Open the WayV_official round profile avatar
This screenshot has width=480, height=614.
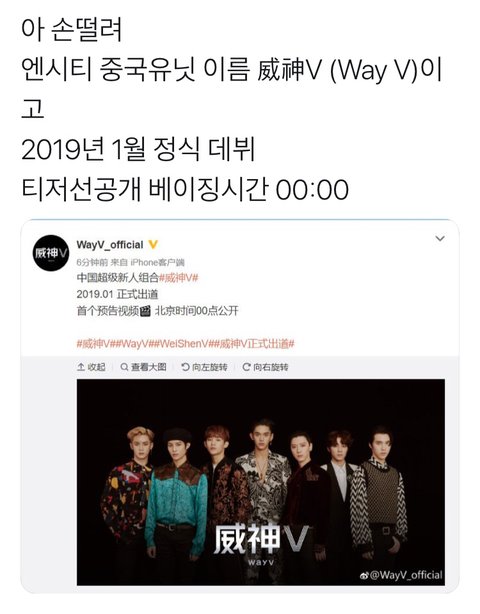pos(51,253)
